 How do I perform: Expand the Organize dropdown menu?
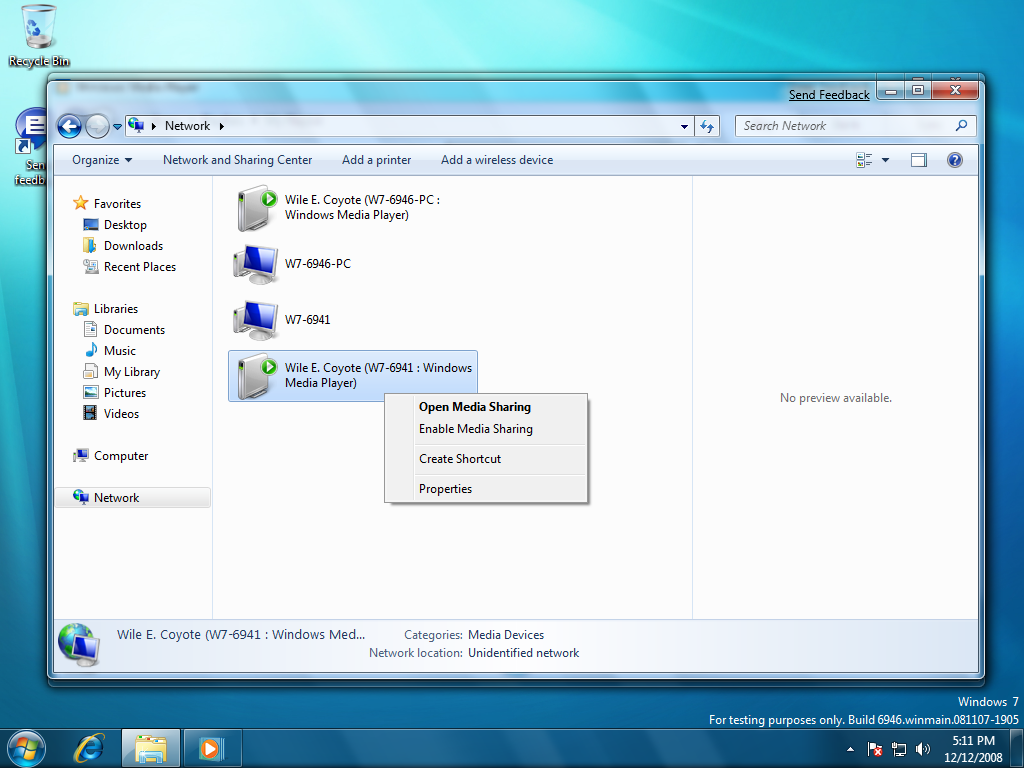[x=102, y=160]
